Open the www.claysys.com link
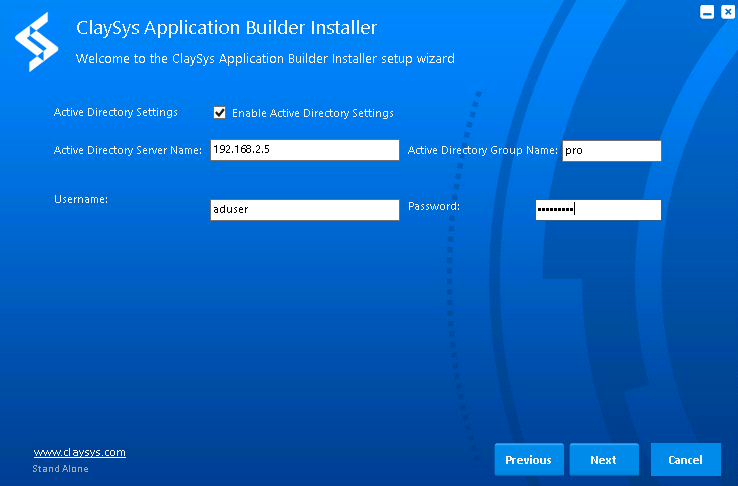738x486 pixels. [80, 452]
